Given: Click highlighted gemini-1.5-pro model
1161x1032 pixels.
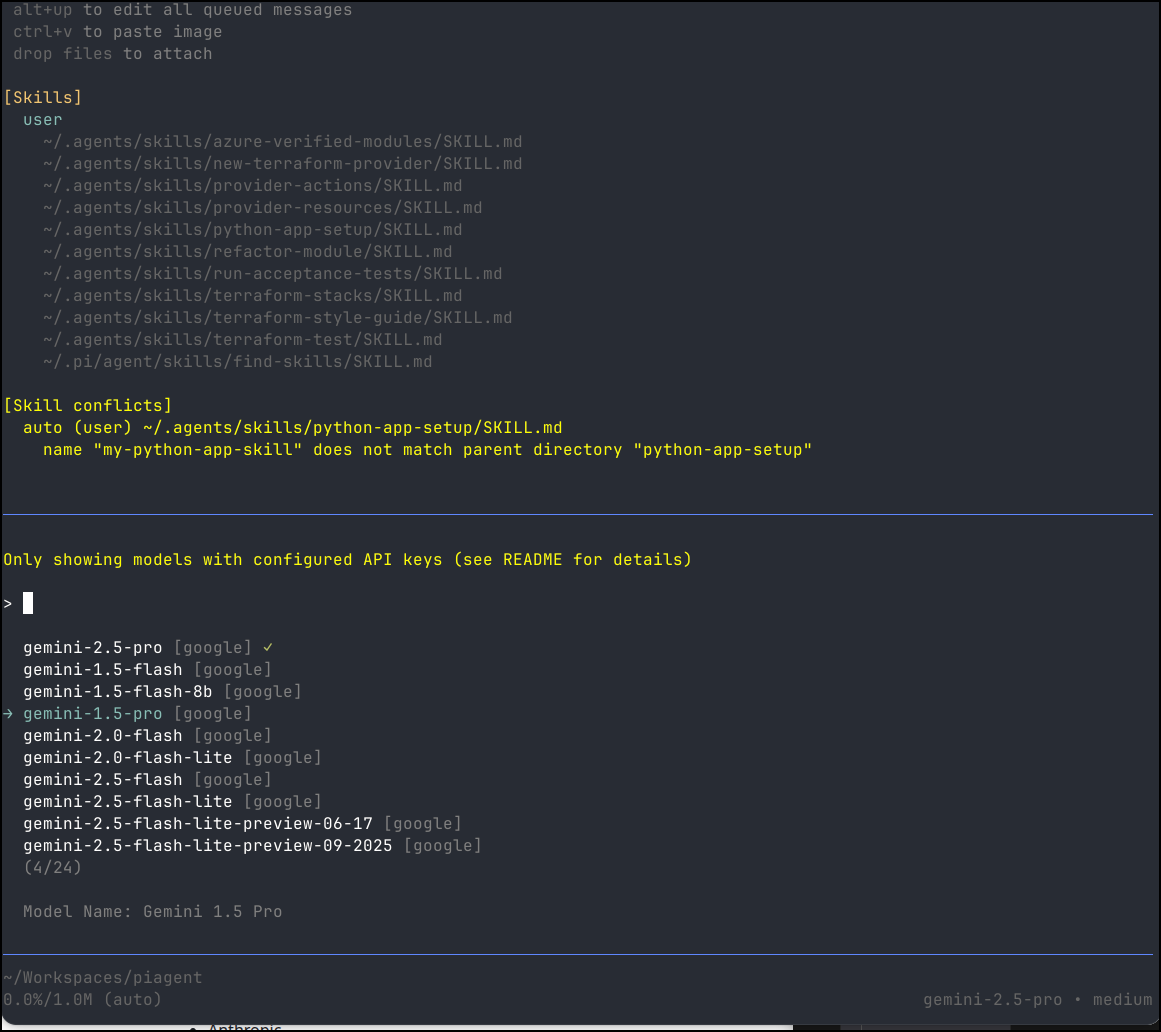Looking at the screenshot, I should (x=92, y=714).
